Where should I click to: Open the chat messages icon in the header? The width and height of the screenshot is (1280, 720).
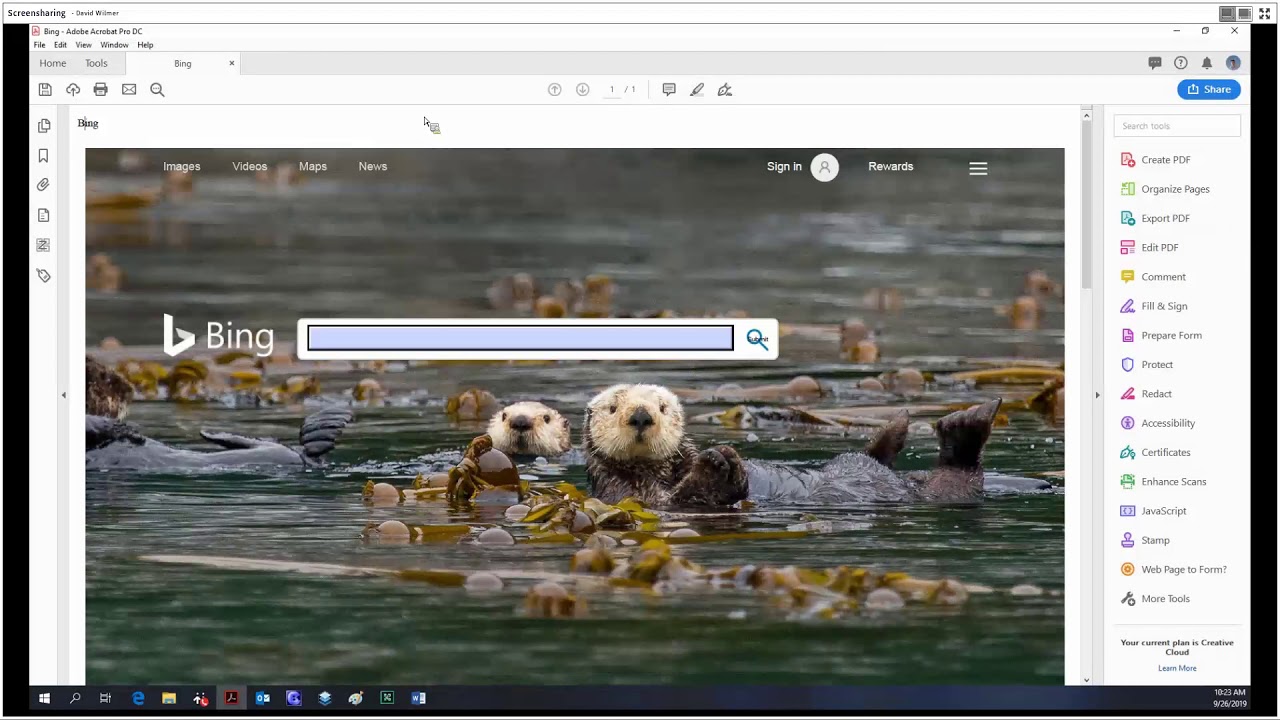click(1155, 63)
